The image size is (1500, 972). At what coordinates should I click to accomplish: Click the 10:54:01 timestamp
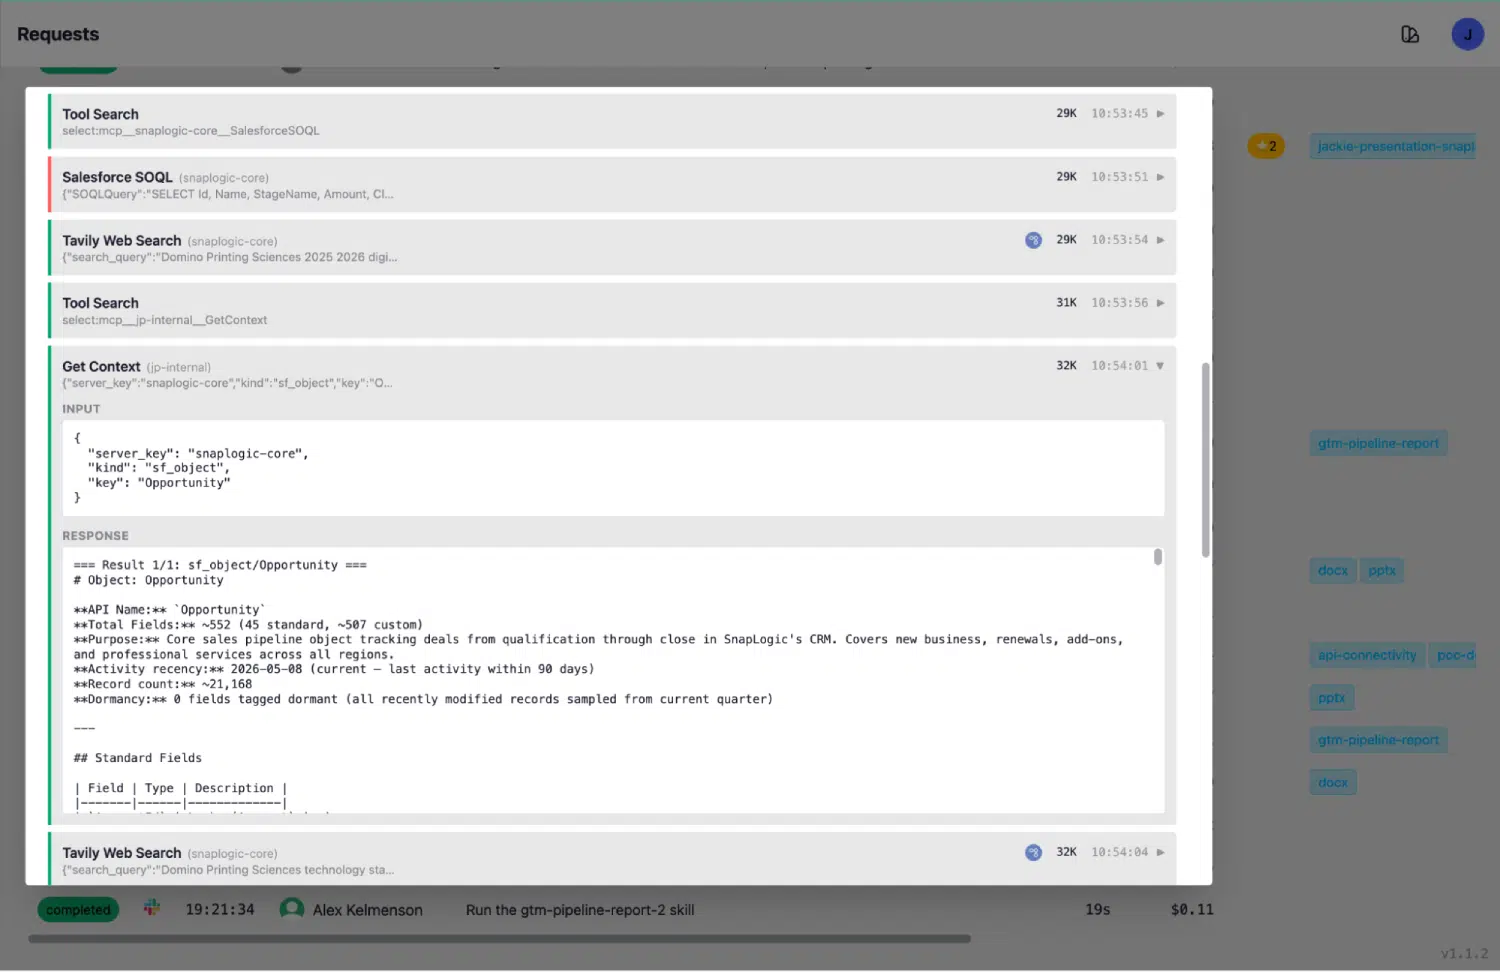[1120, 366]
